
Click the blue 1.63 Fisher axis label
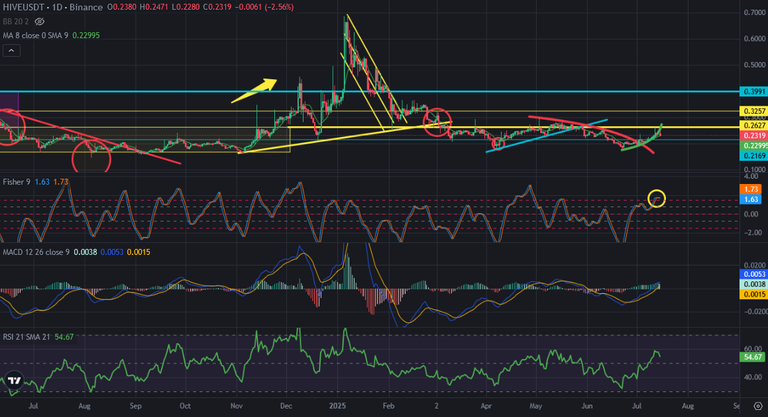pos(751,199)
